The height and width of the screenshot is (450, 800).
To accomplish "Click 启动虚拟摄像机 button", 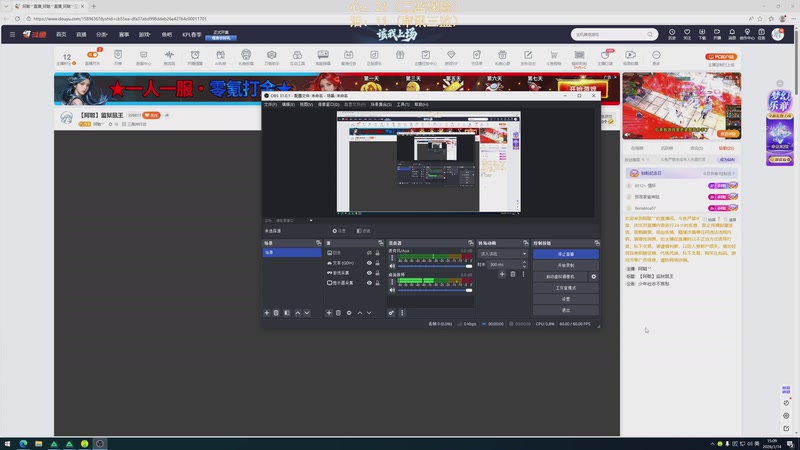I will click(x=560, y=277).
